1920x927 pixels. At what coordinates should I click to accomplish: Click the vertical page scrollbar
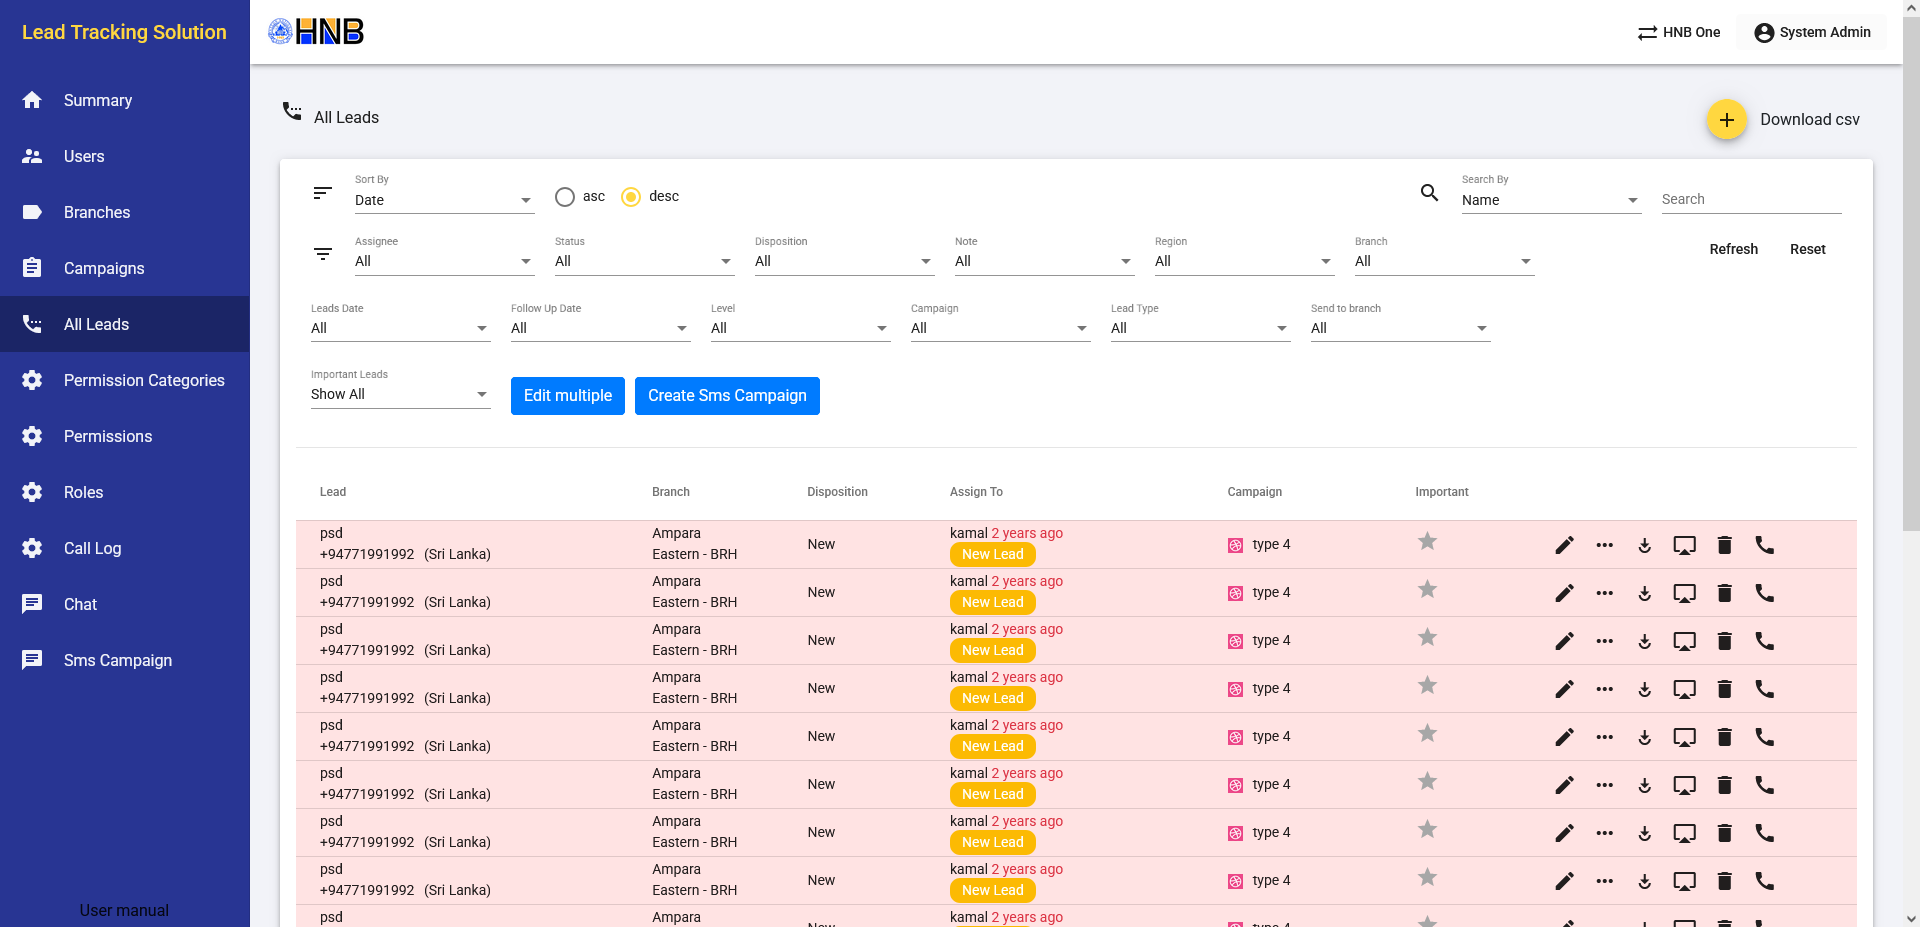(1911, 270)
